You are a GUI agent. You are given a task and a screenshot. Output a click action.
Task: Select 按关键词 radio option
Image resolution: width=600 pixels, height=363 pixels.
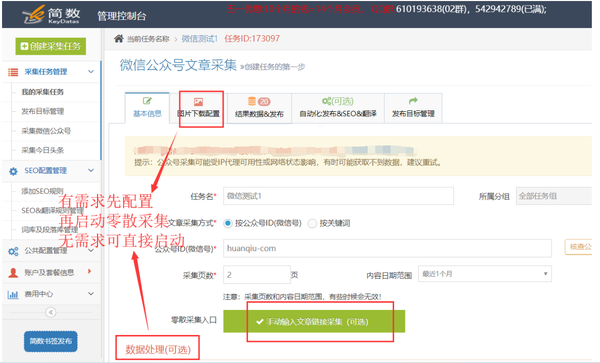coord(312,223)
